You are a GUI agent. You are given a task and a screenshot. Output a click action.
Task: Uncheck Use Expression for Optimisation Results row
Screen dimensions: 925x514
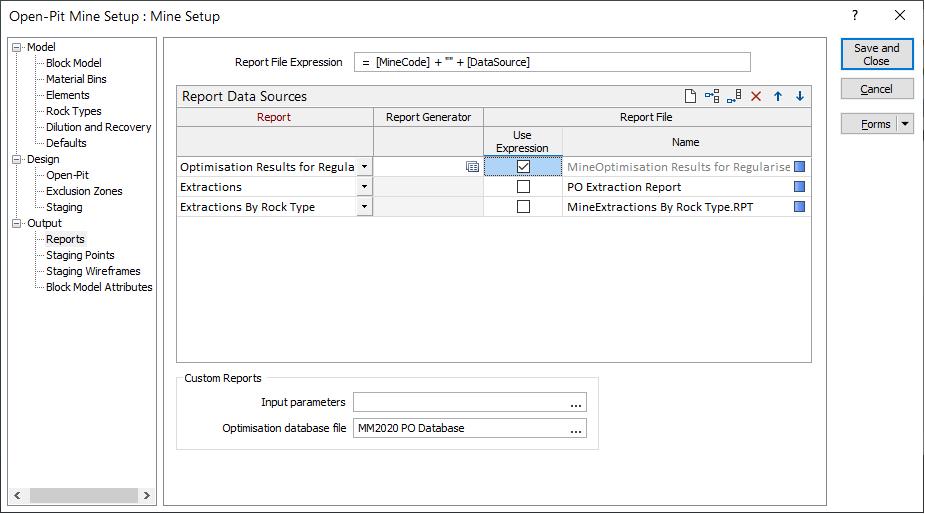(523, 167)
